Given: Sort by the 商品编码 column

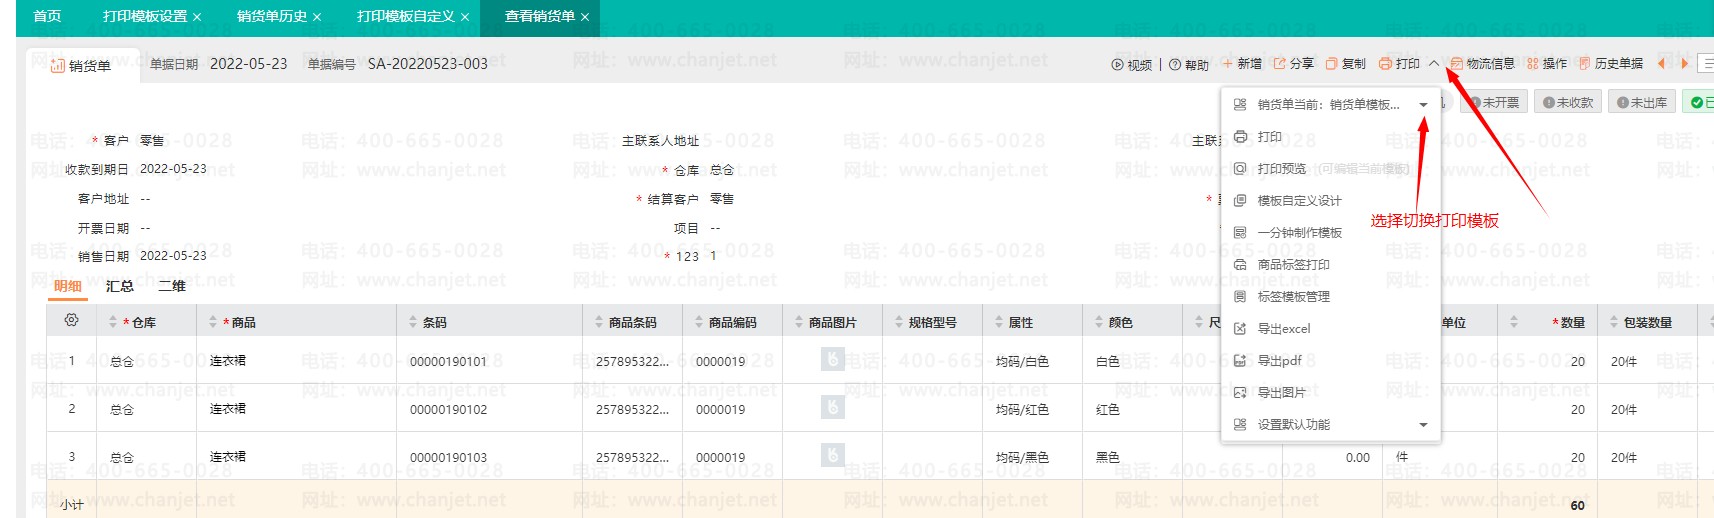Looking at the screenshot, I should (x=699, y=322).
